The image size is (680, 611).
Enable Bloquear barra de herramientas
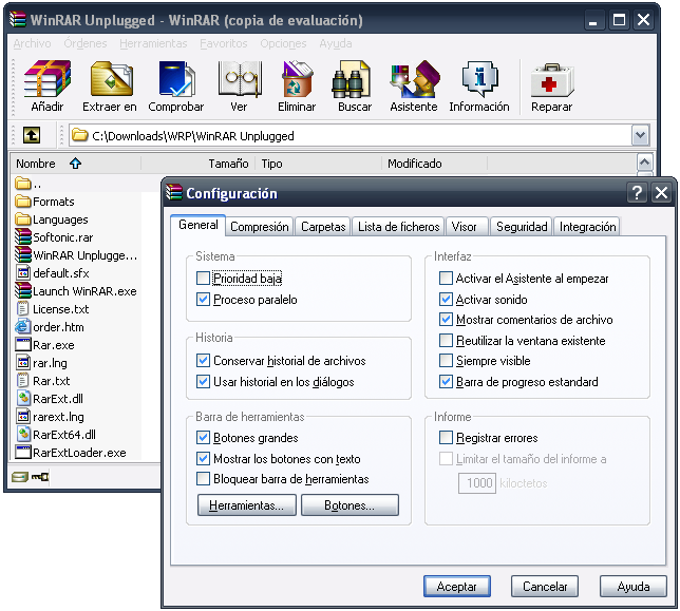(203, 479)
